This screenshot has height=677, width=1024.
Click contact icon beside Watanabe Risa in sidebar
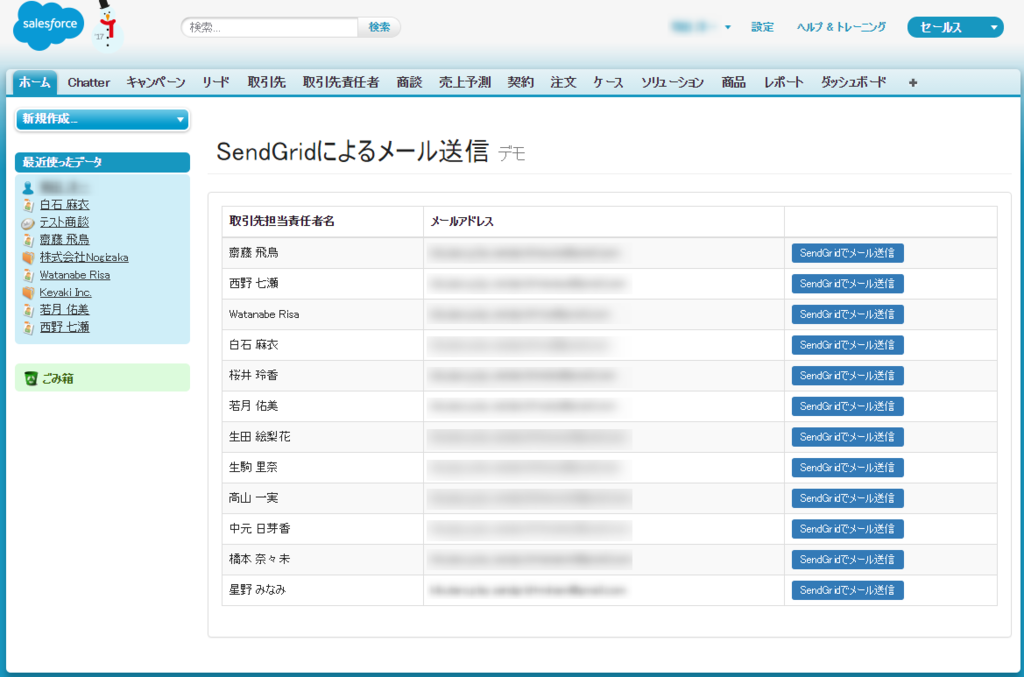[28, 275]
